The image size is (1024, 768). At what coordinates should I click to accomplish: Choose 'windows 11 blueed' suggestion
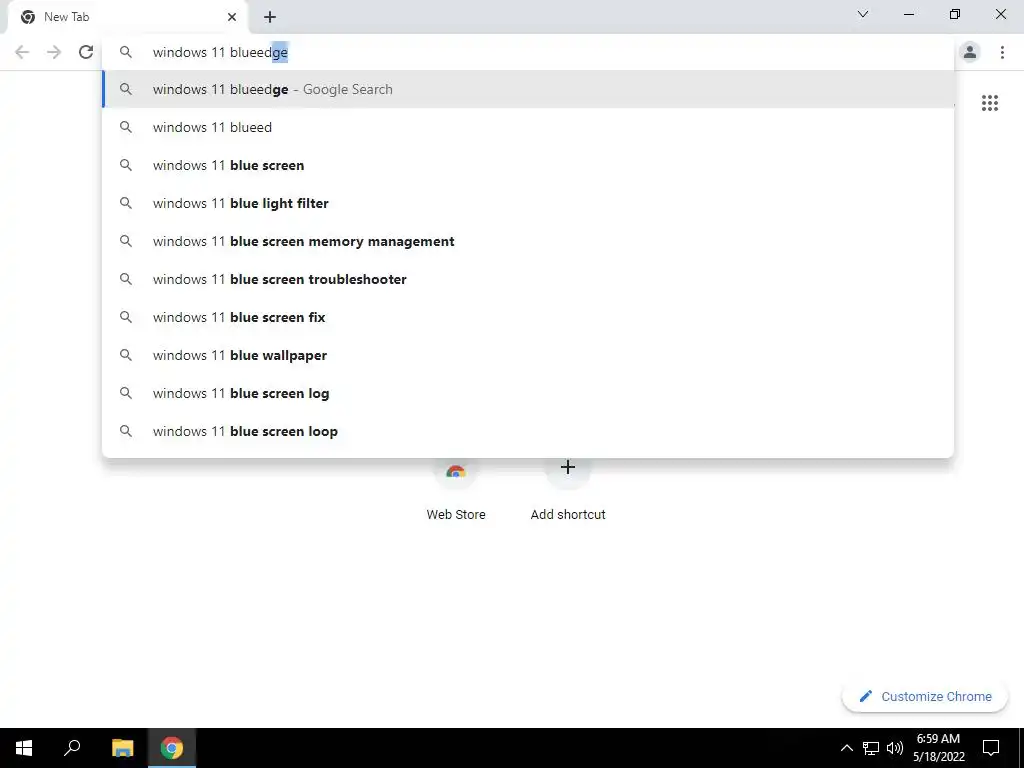pyautogui.click(x=528, y=127)
